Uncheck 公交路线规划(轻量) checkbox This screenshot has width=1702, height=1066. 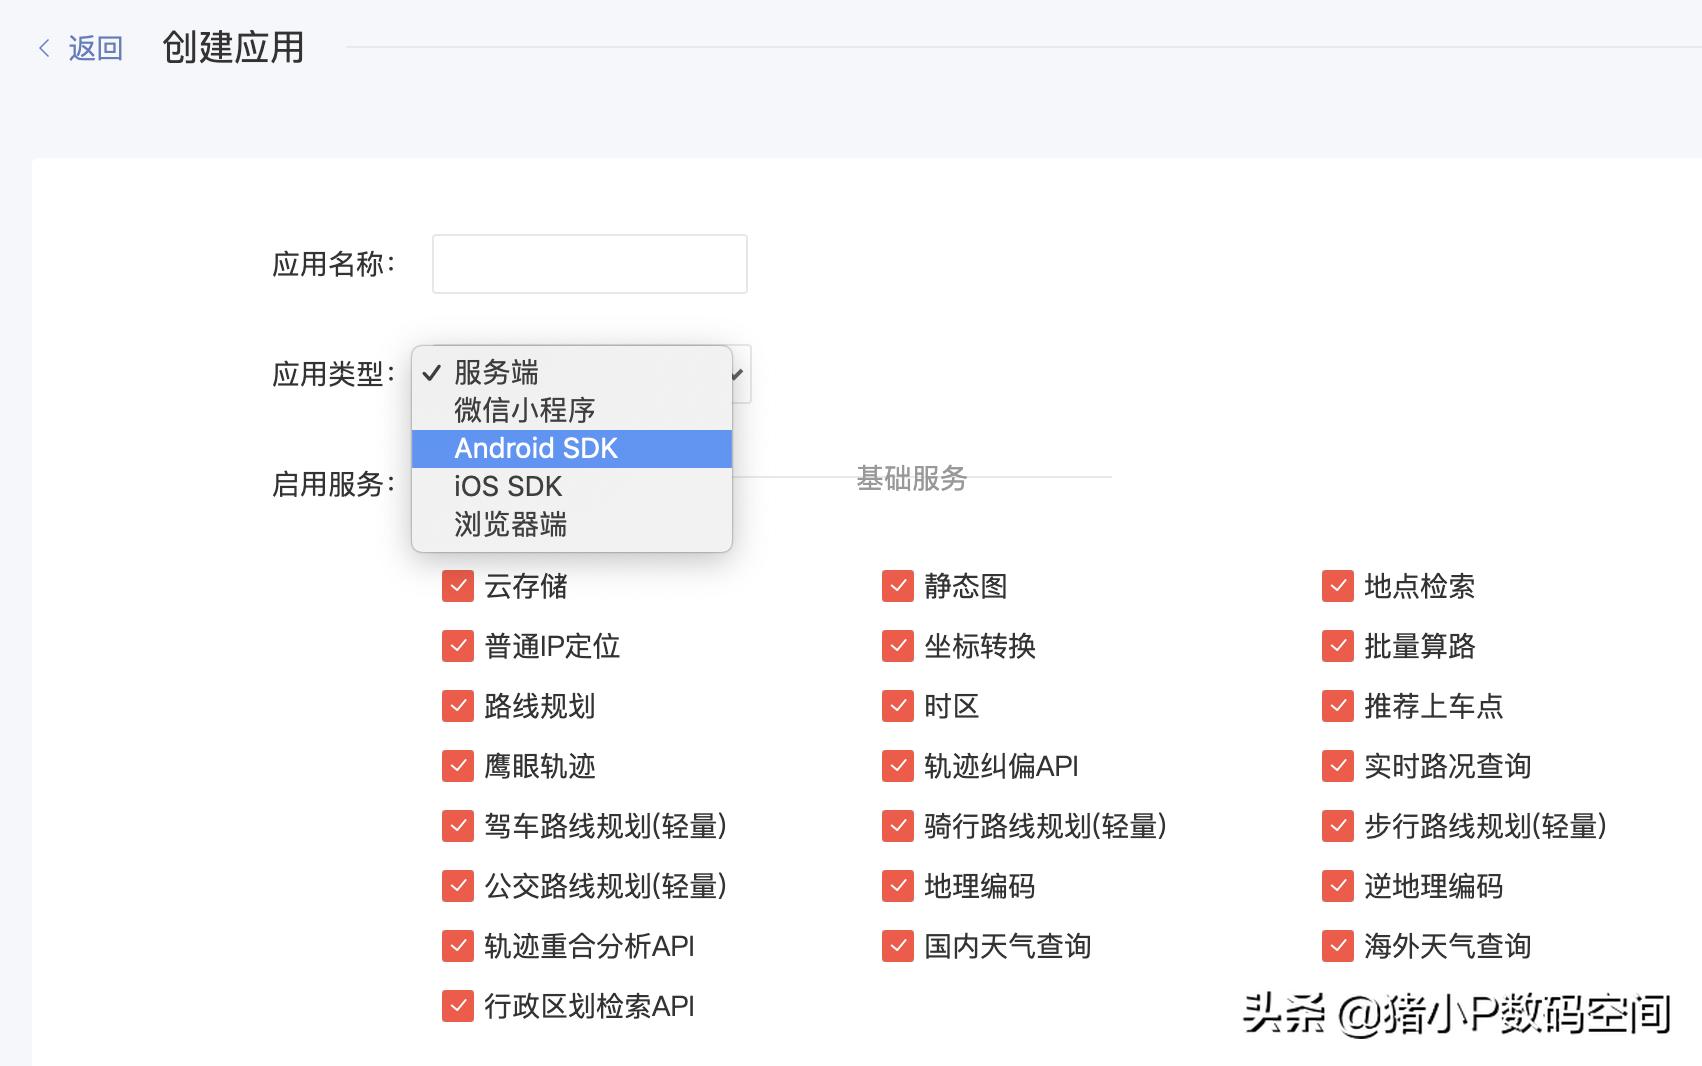coord(458,886)
